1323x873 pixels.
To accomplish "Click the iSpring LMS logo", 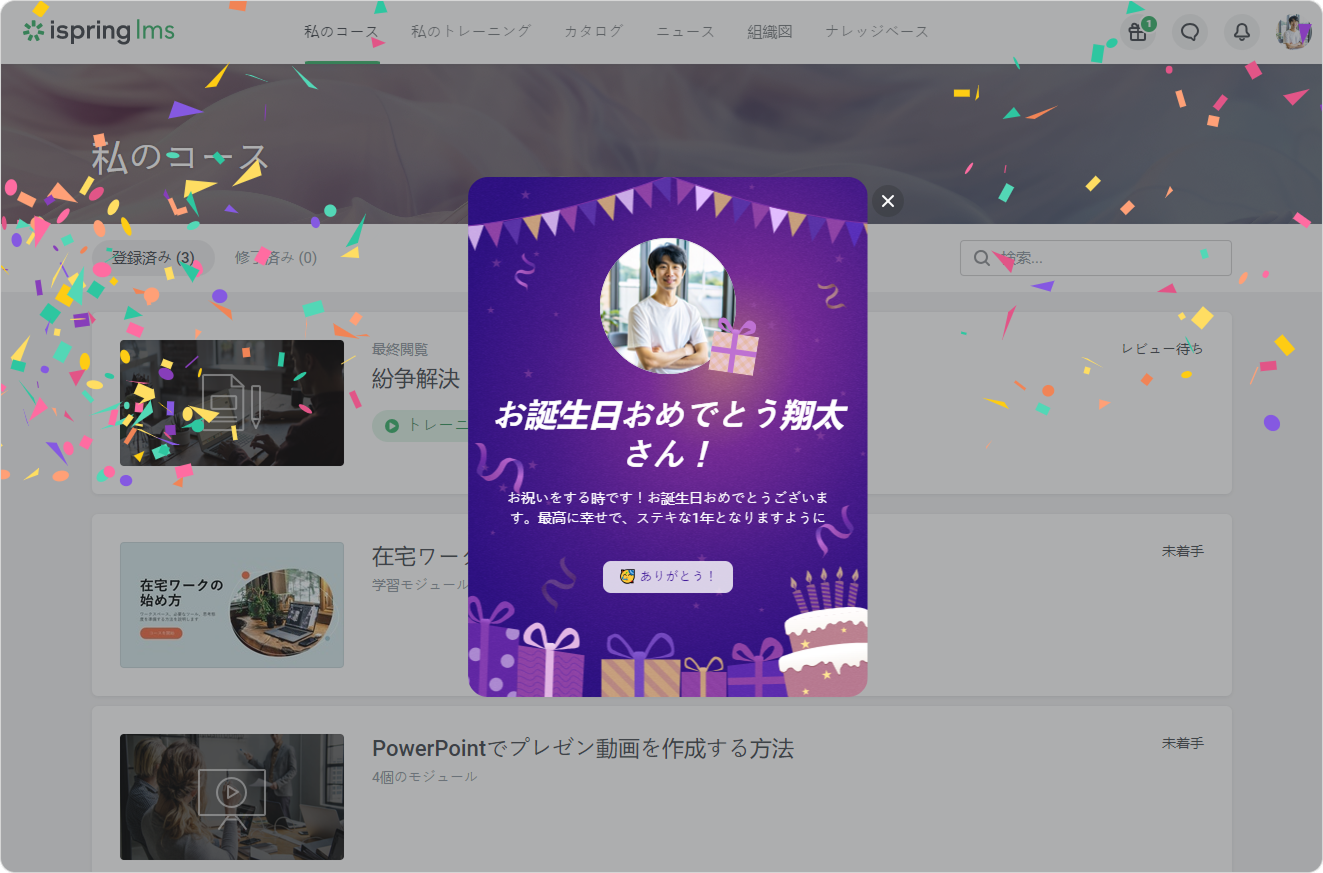I will (x=99, y=31).
